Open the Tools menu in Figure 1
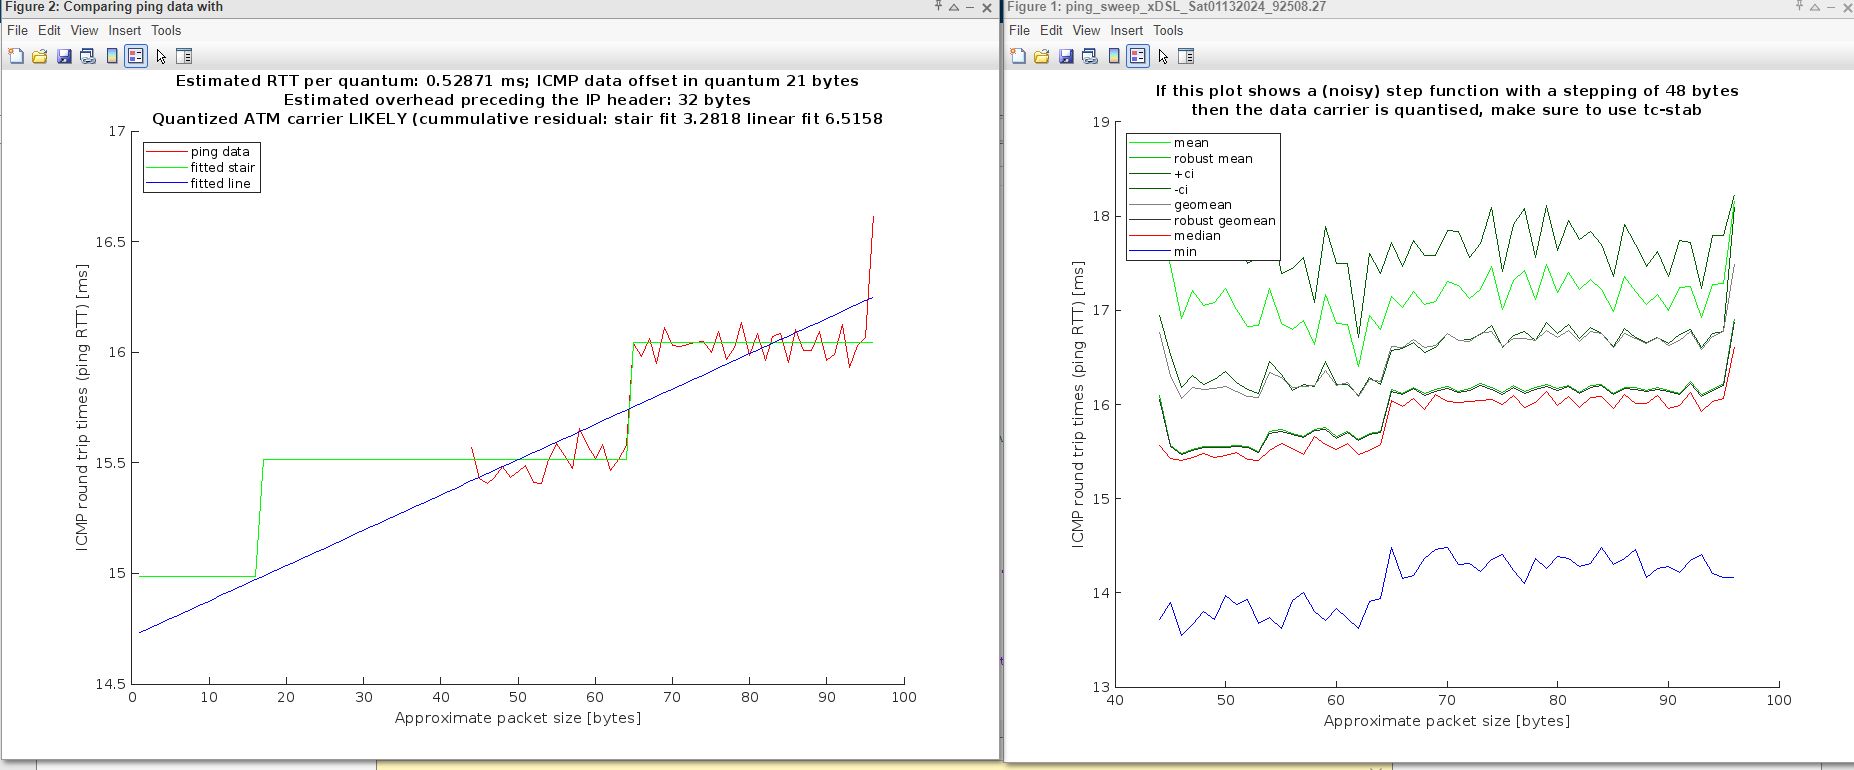Viewport: 1854px width, 770px height. (x=1168, y=31)
